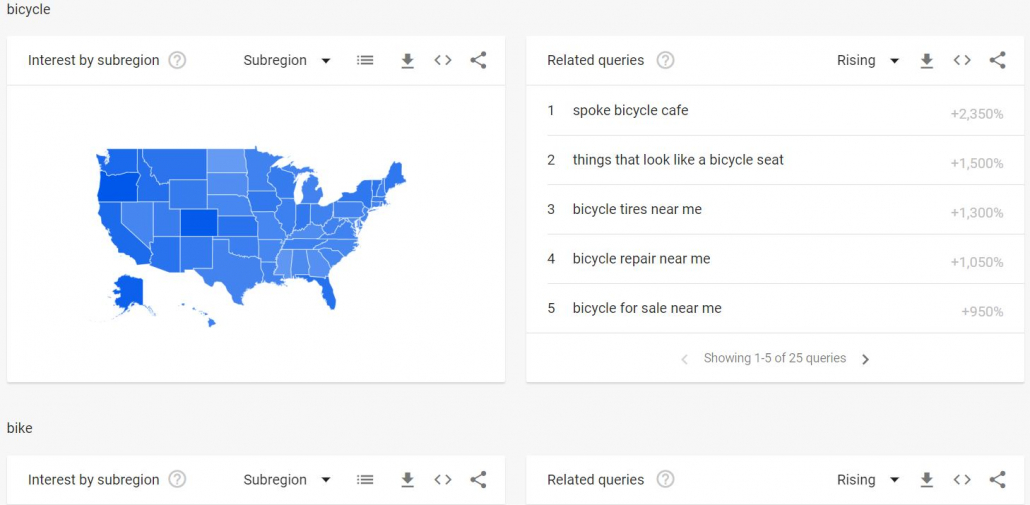Download bicycle related queries data
Viewport: 1030px width, 505px height.
(x=926, y=60)
